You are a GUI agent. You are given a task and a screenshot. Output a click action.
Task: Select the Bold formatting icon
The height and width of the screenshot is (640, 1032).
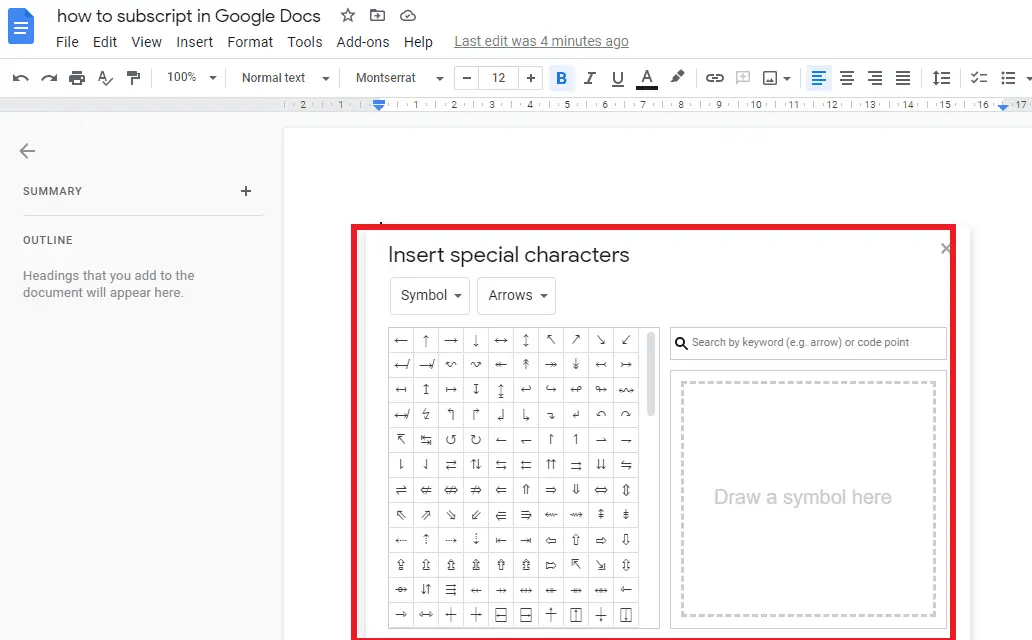[561, 77]
